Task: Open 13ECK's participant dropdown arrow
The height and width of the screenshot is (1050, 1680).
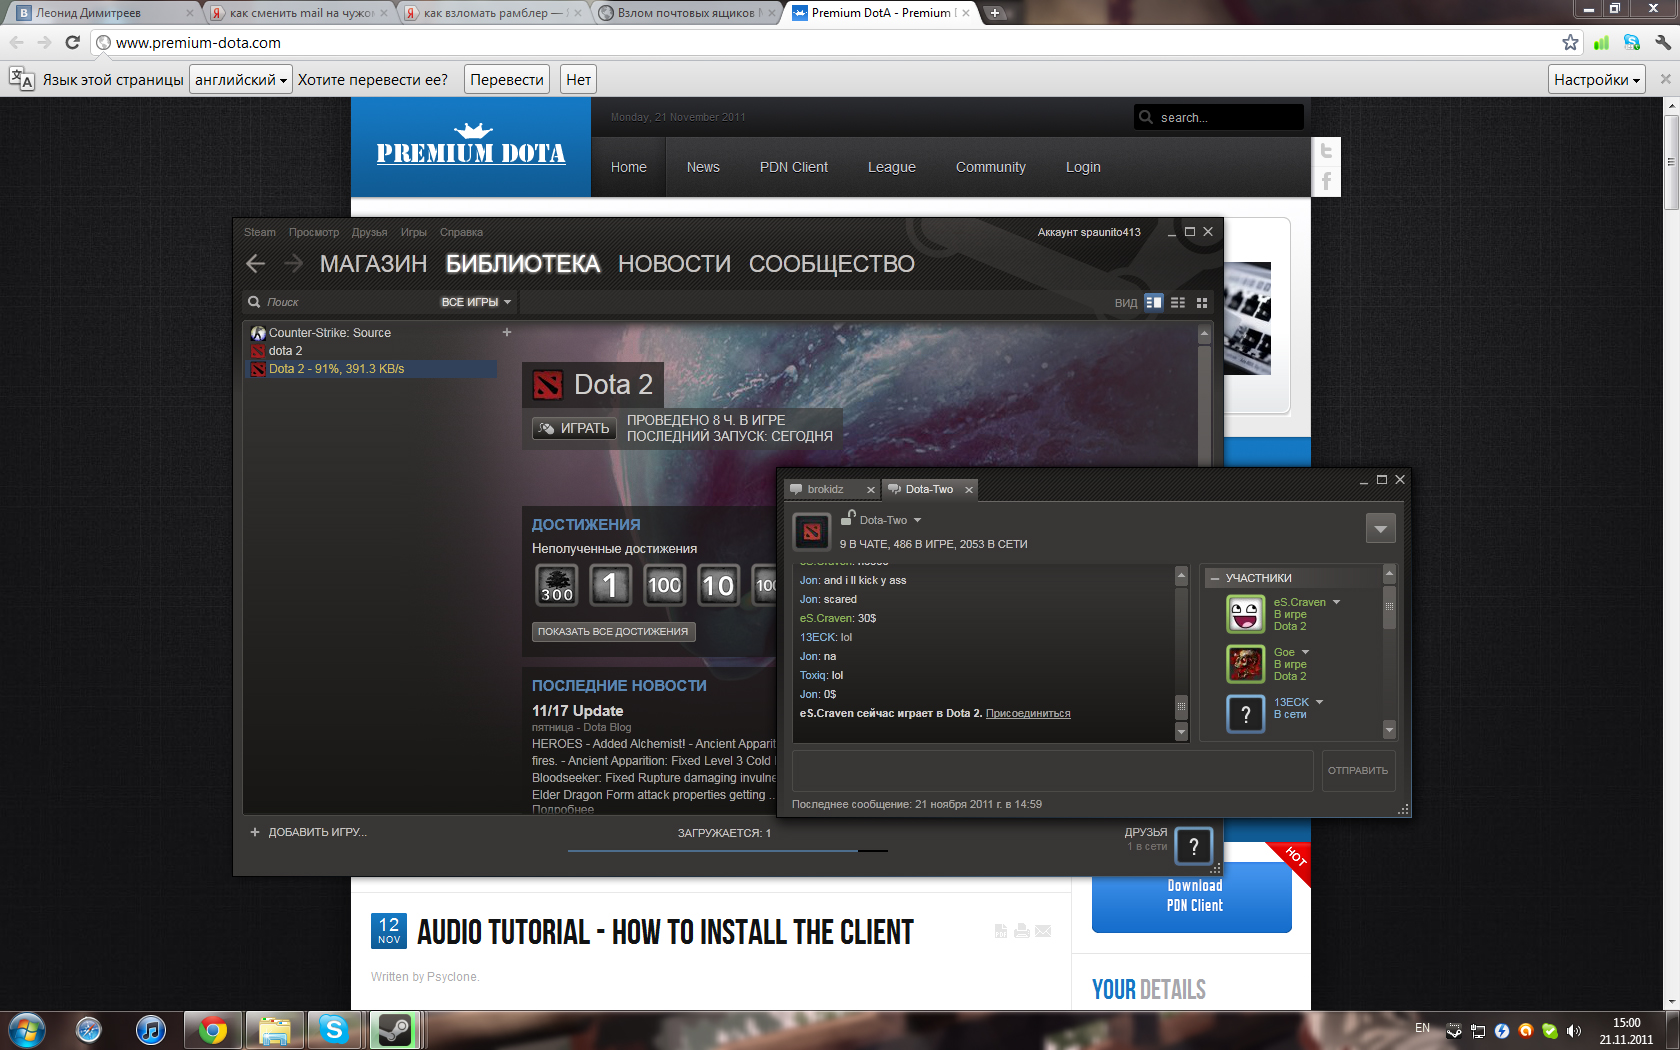Action: coord(1319,702)
